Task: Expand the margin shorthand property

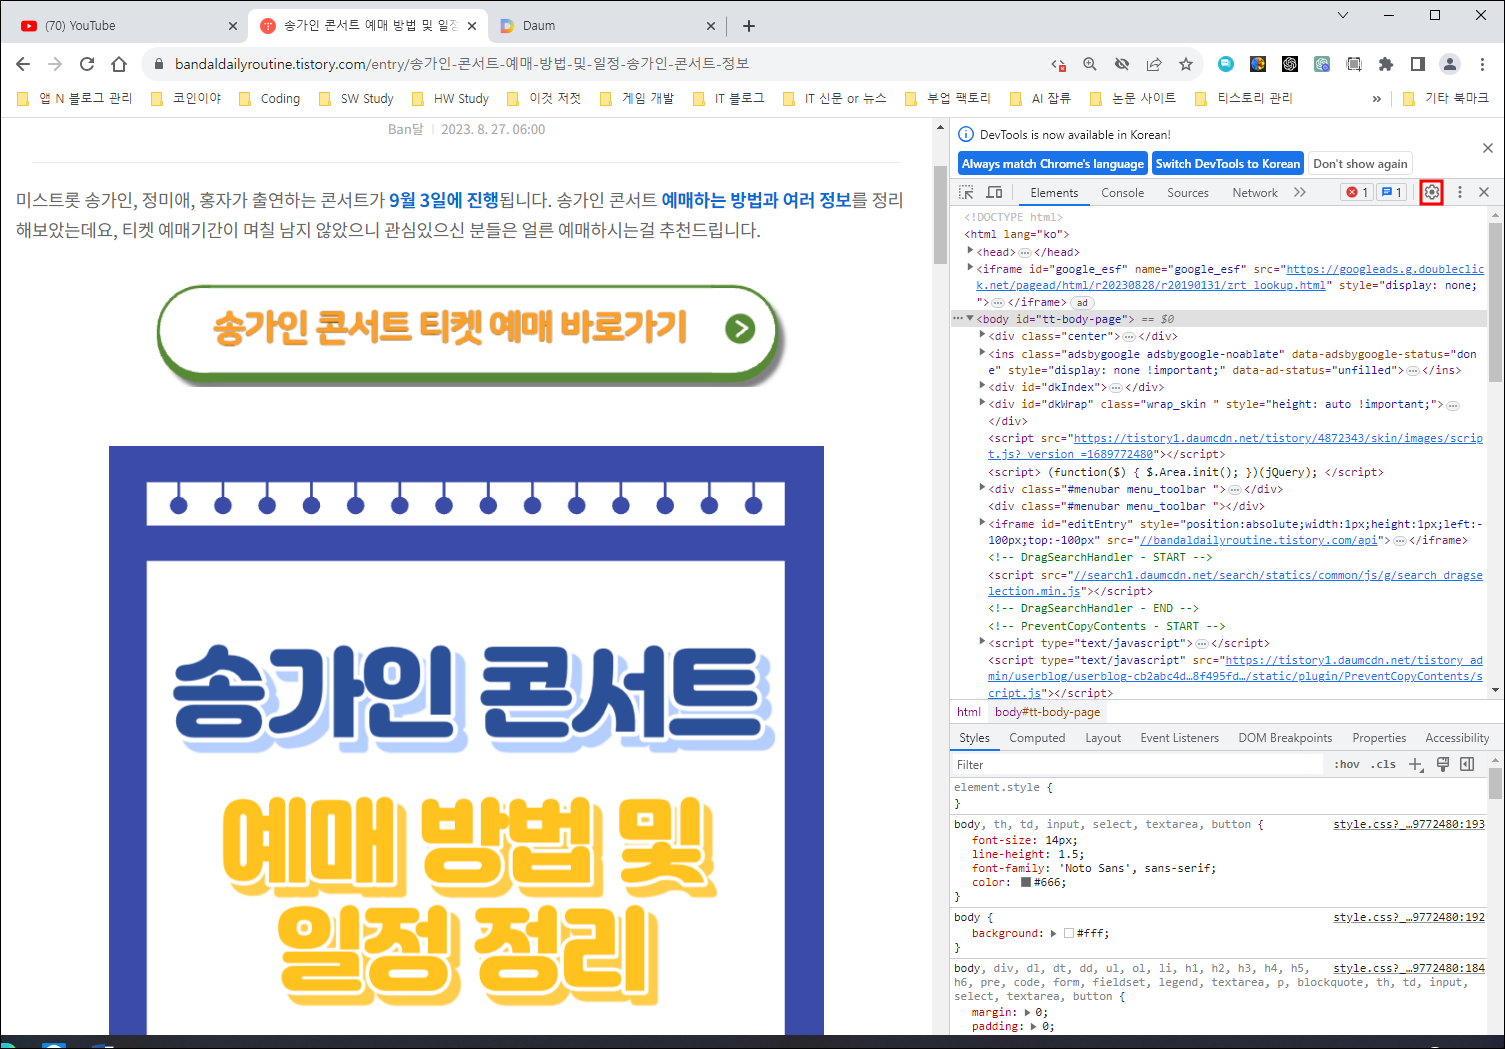Action: (x=1028, y=1012)
